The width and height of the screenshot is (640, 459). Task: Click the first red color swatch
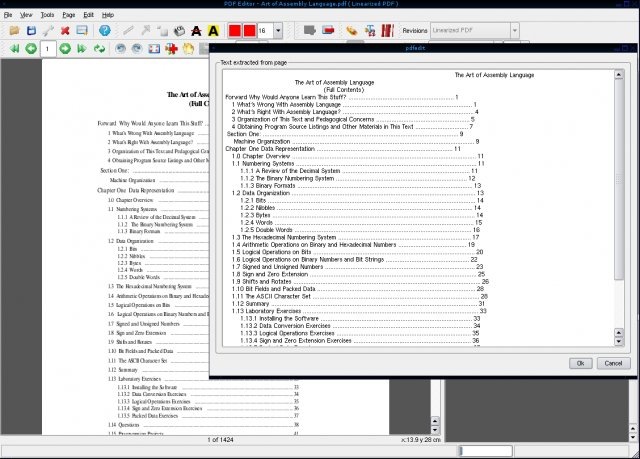(235, 31)
